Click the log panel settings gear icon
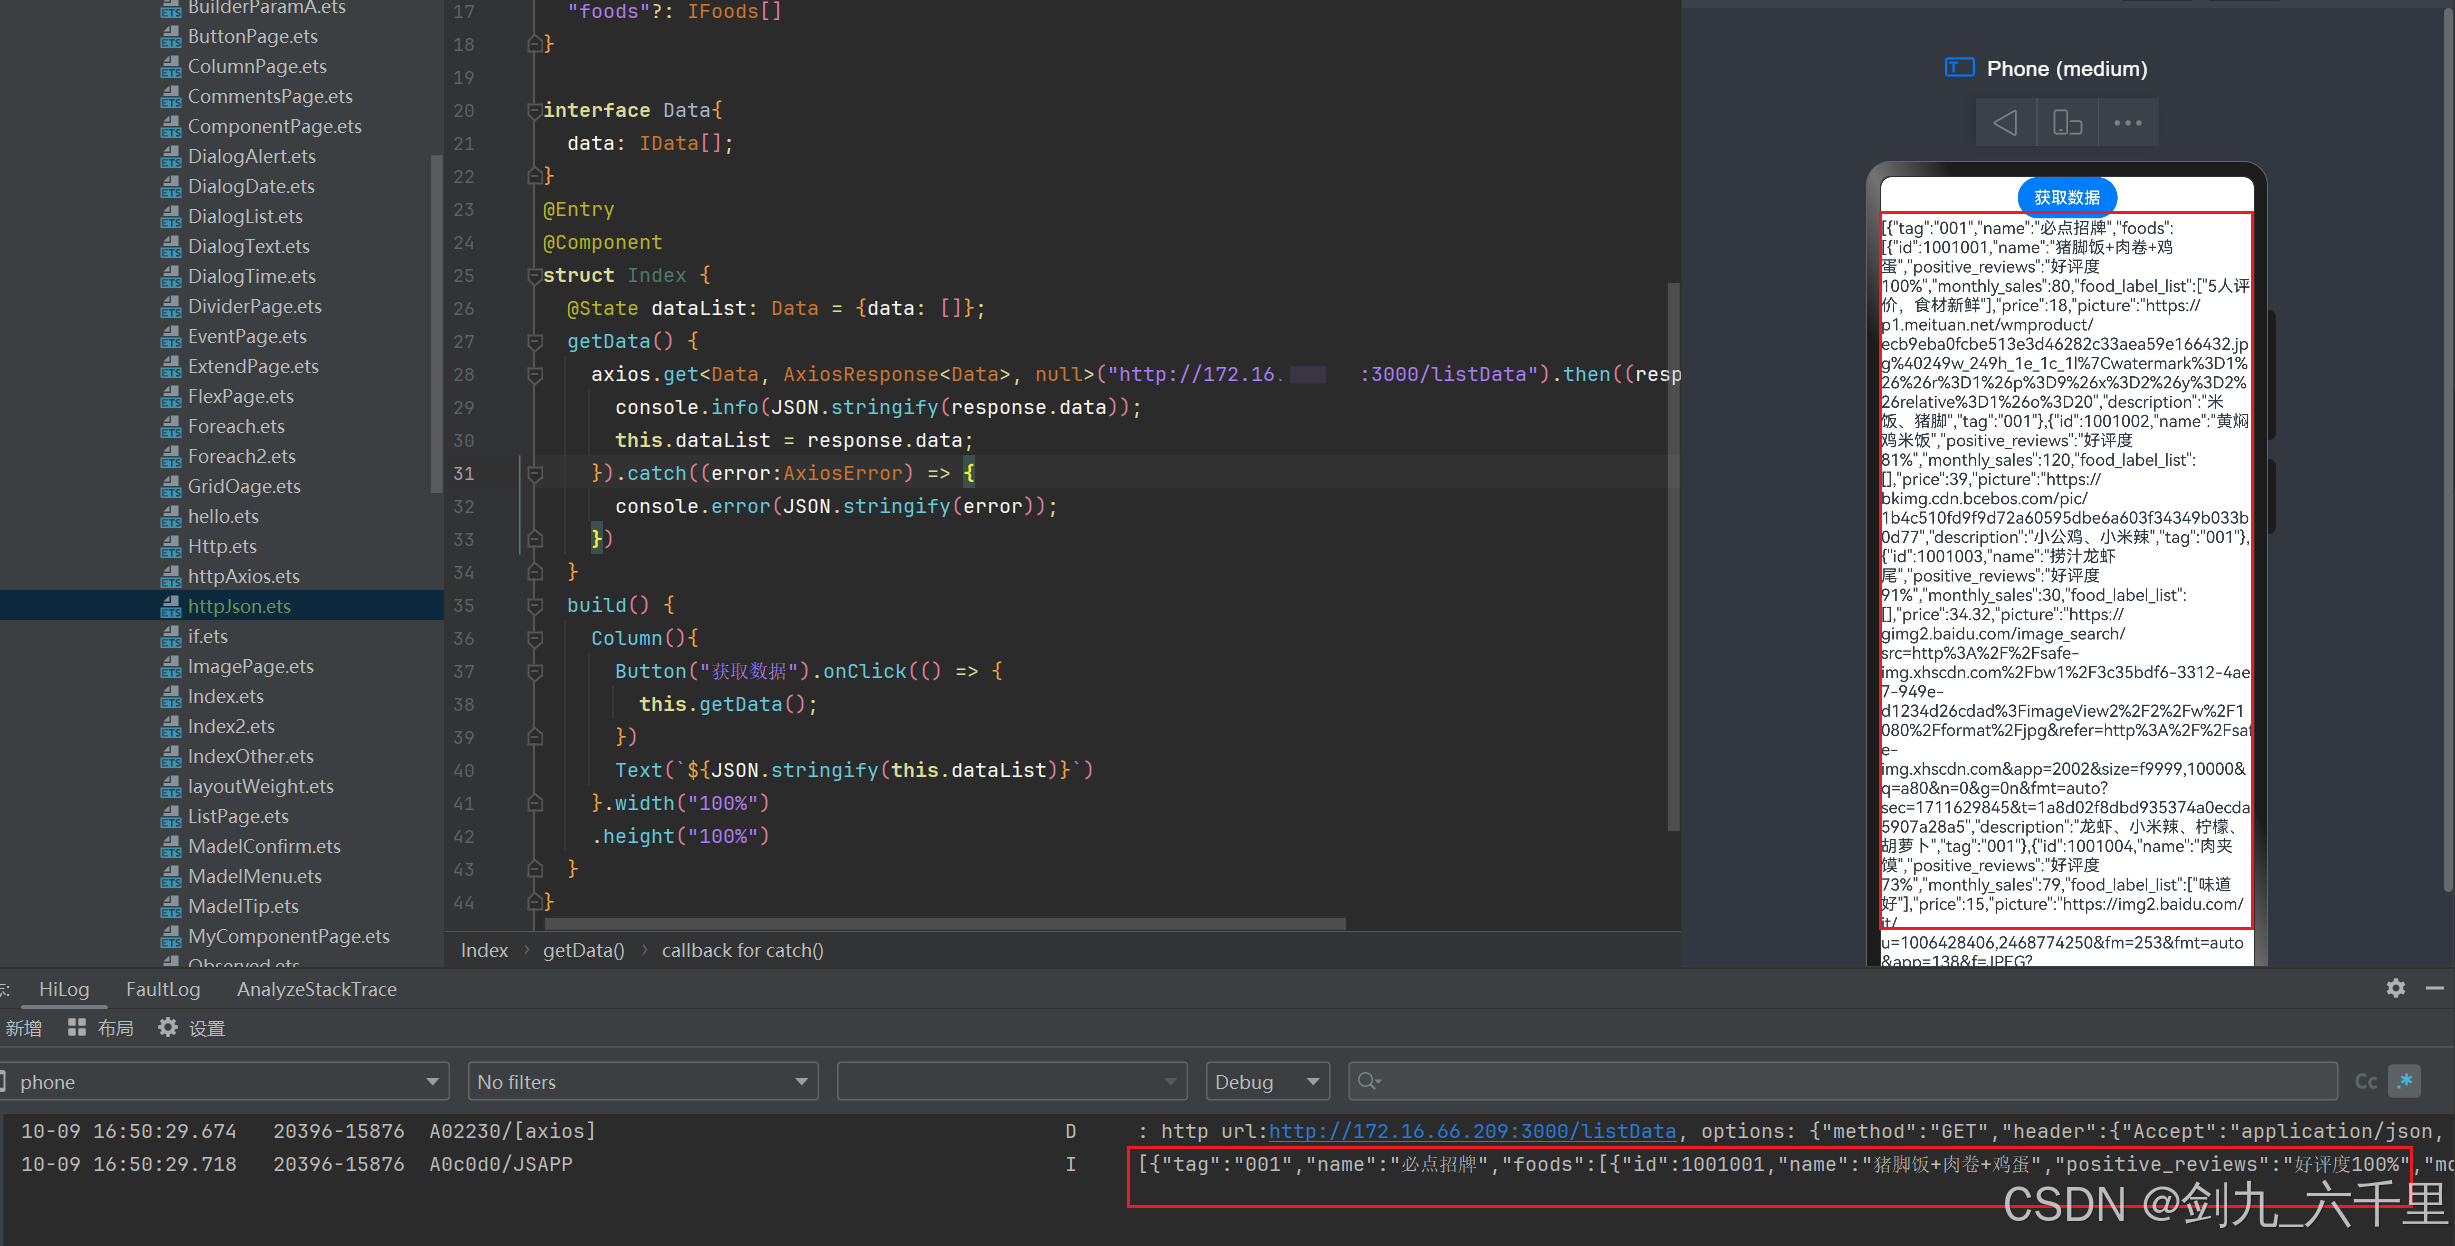2455x1246 pixels. point(2395,988)
